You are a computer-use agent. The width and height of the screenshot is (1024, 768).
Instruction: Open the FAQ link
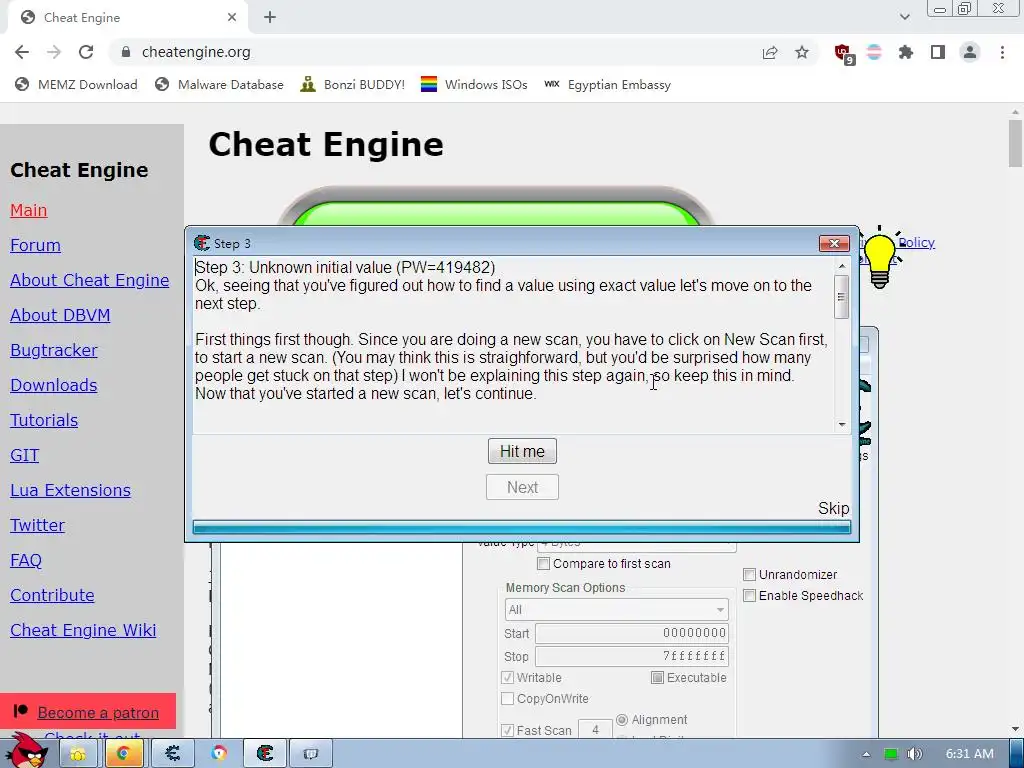(26, 560)
